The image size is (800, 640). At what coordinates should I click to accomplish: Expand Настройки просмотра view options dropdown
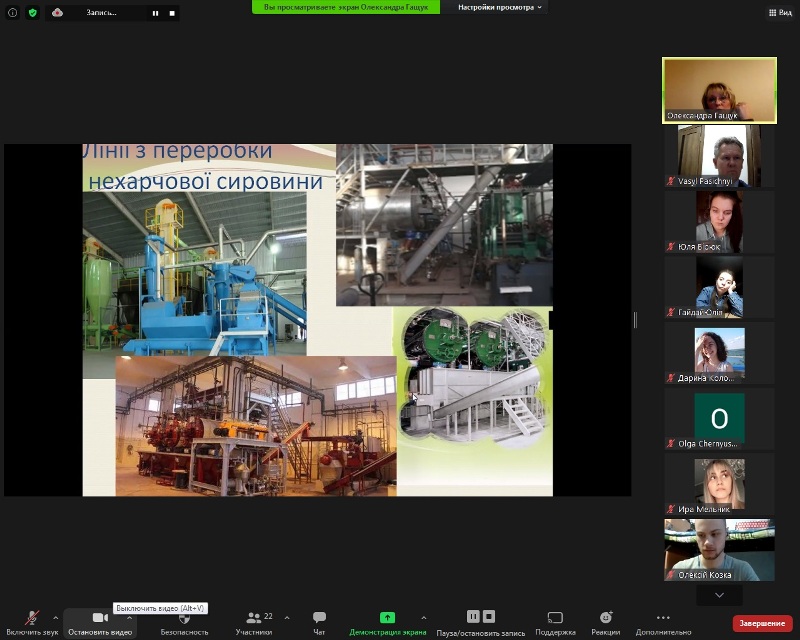500,7
